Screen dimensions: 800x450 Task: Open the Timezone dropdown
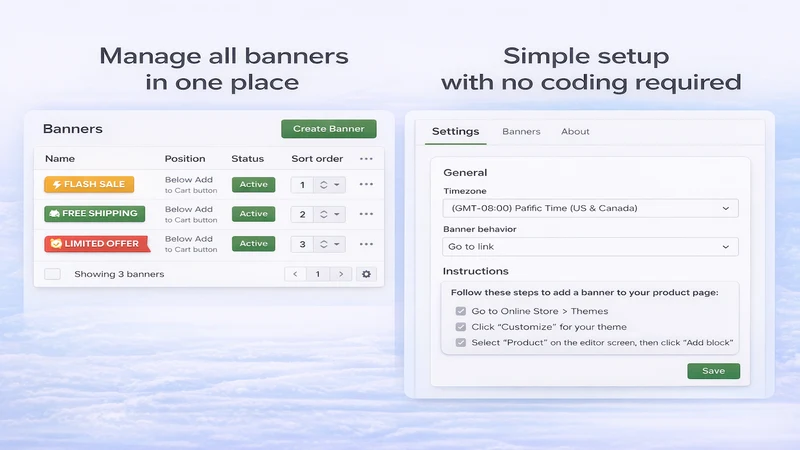[x=590, y=208]
